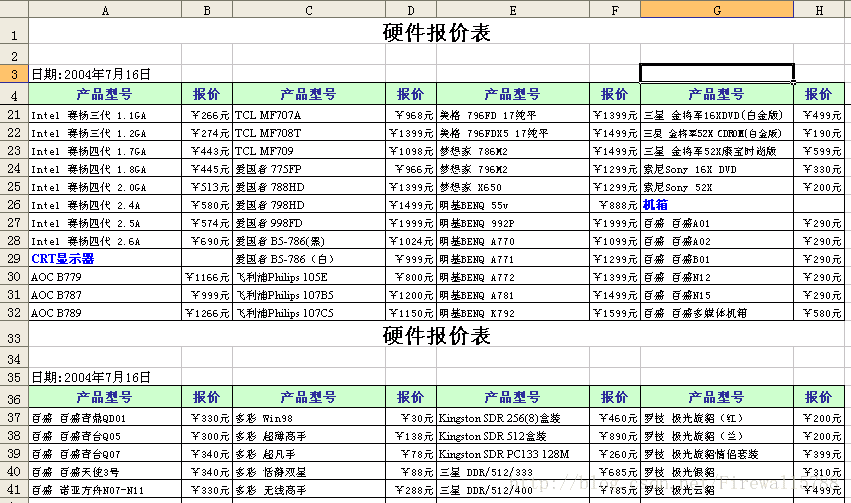The image size is (851, 503).
Task: Select row 41 header
Action: (x=14, y=489)
